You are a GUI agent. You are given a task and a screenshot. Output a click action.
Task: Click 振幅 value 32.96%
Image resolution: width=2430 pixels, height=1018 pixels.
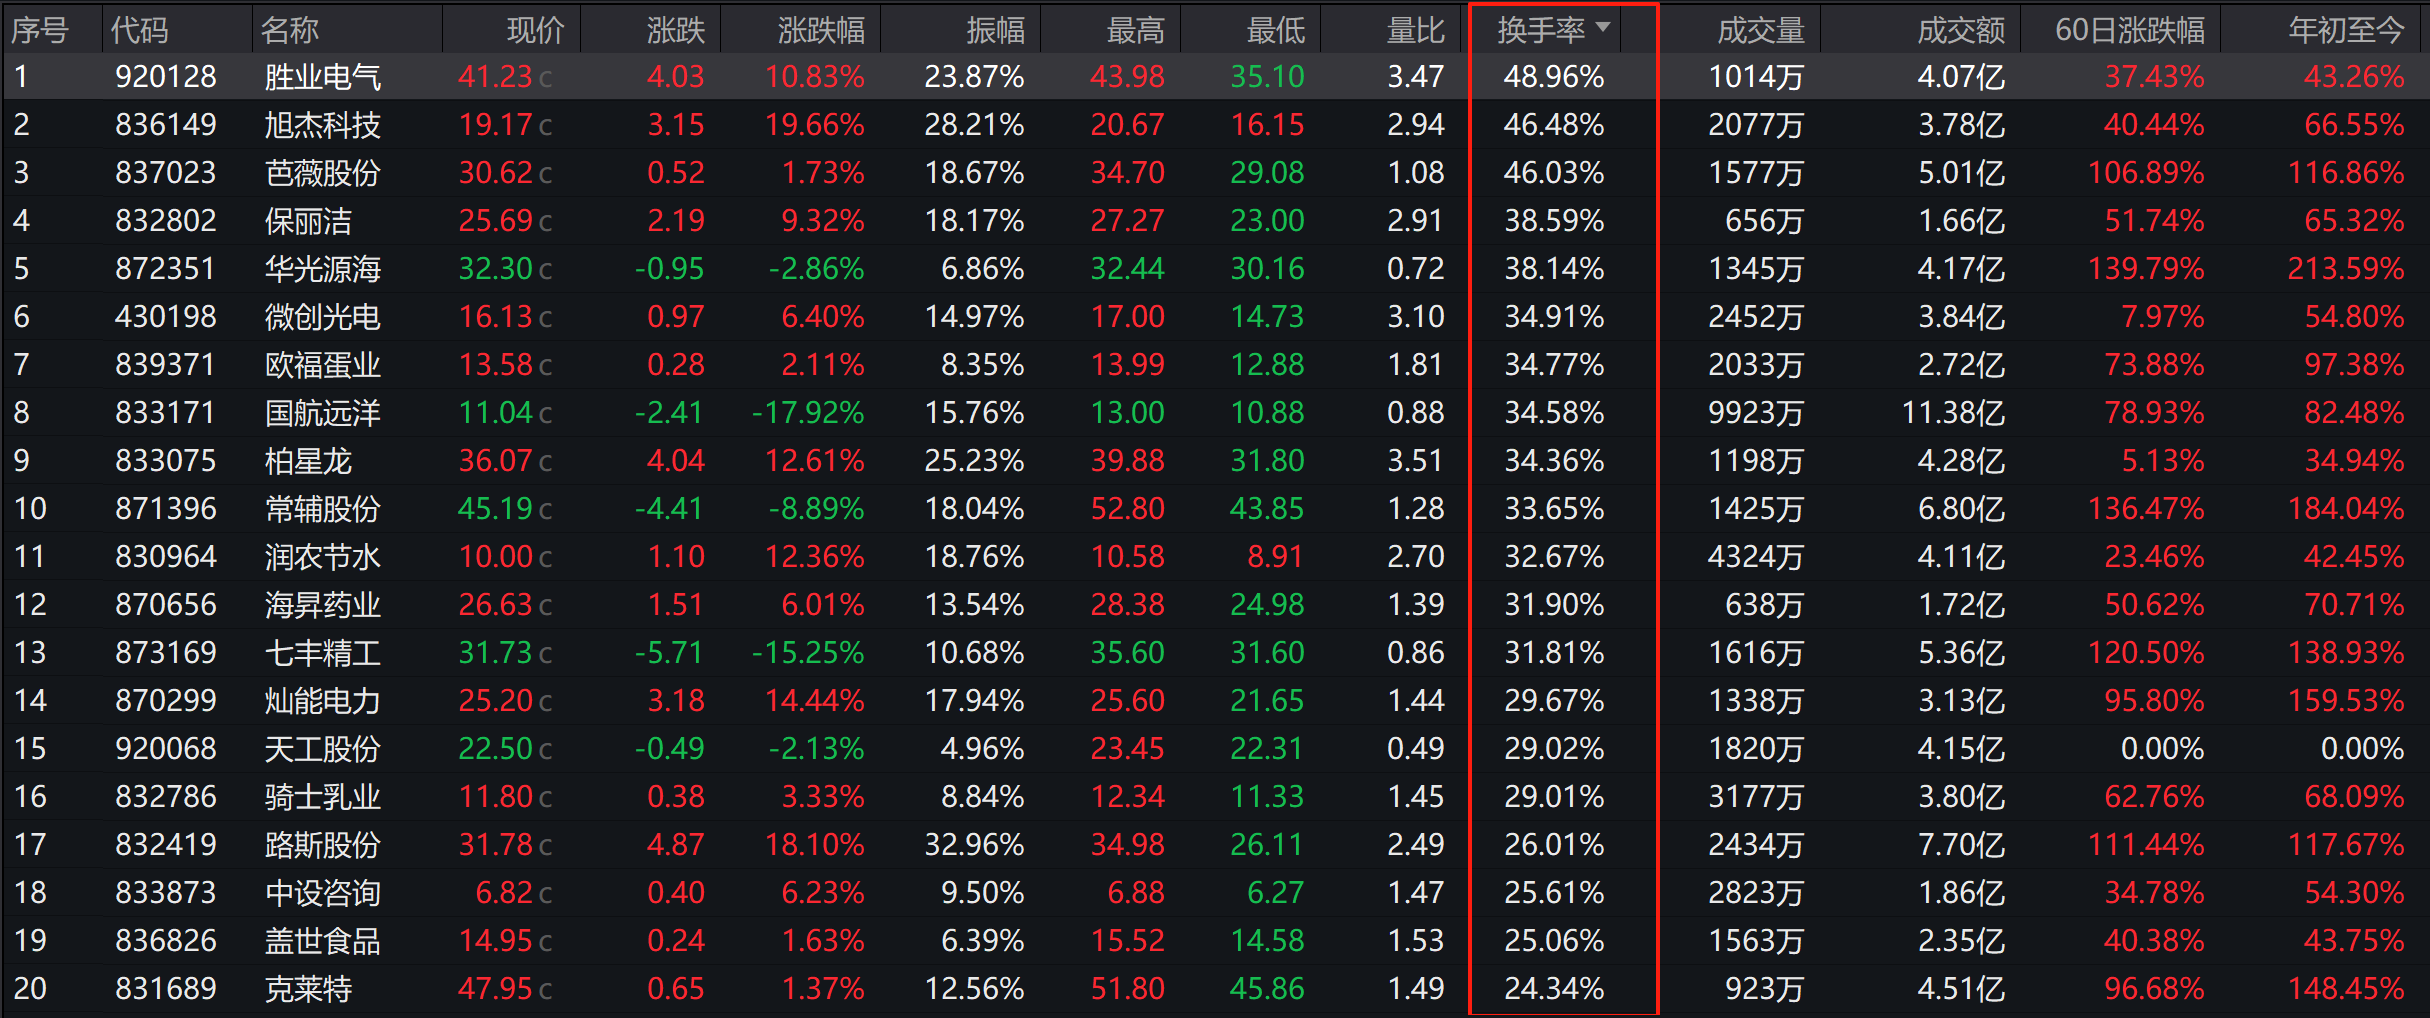(974, 845)
